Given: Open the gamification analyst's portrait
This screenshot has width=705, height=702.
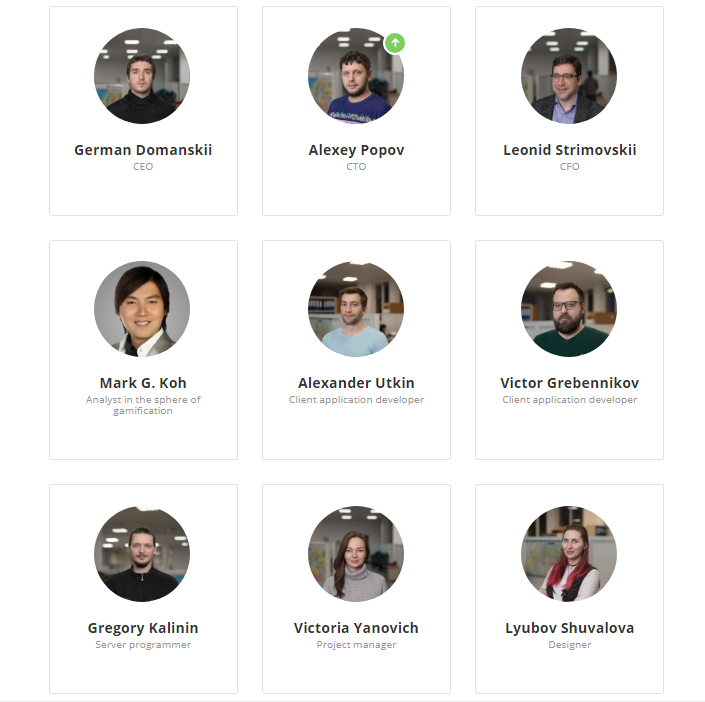Looking at the screenshot, I should (x=142, y=309).
